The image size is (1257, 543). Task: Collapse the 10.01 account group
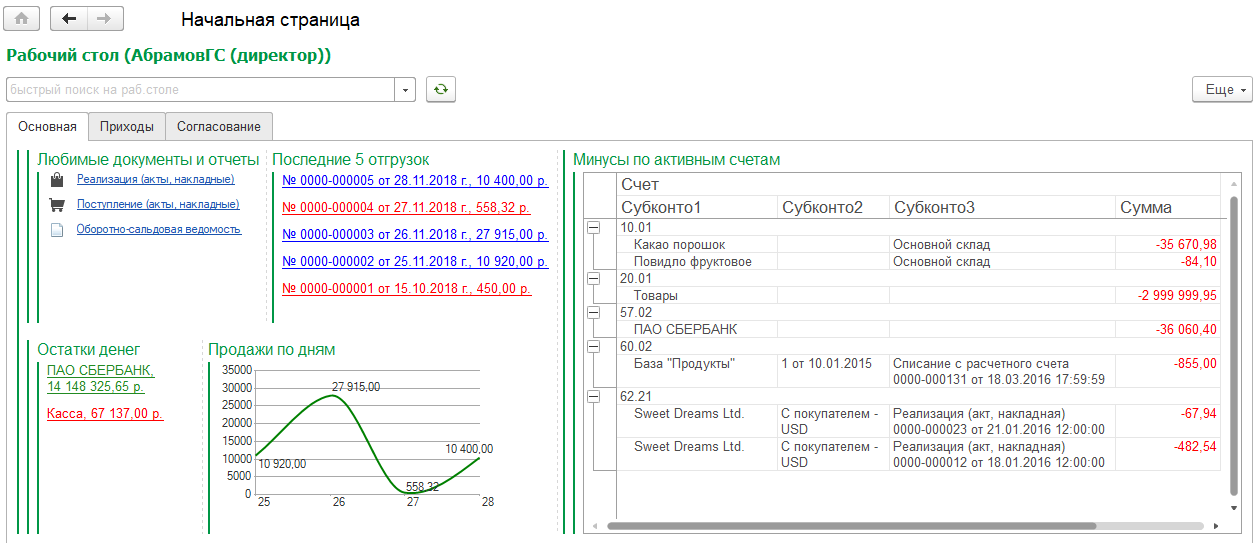click(x=593, y=228)
